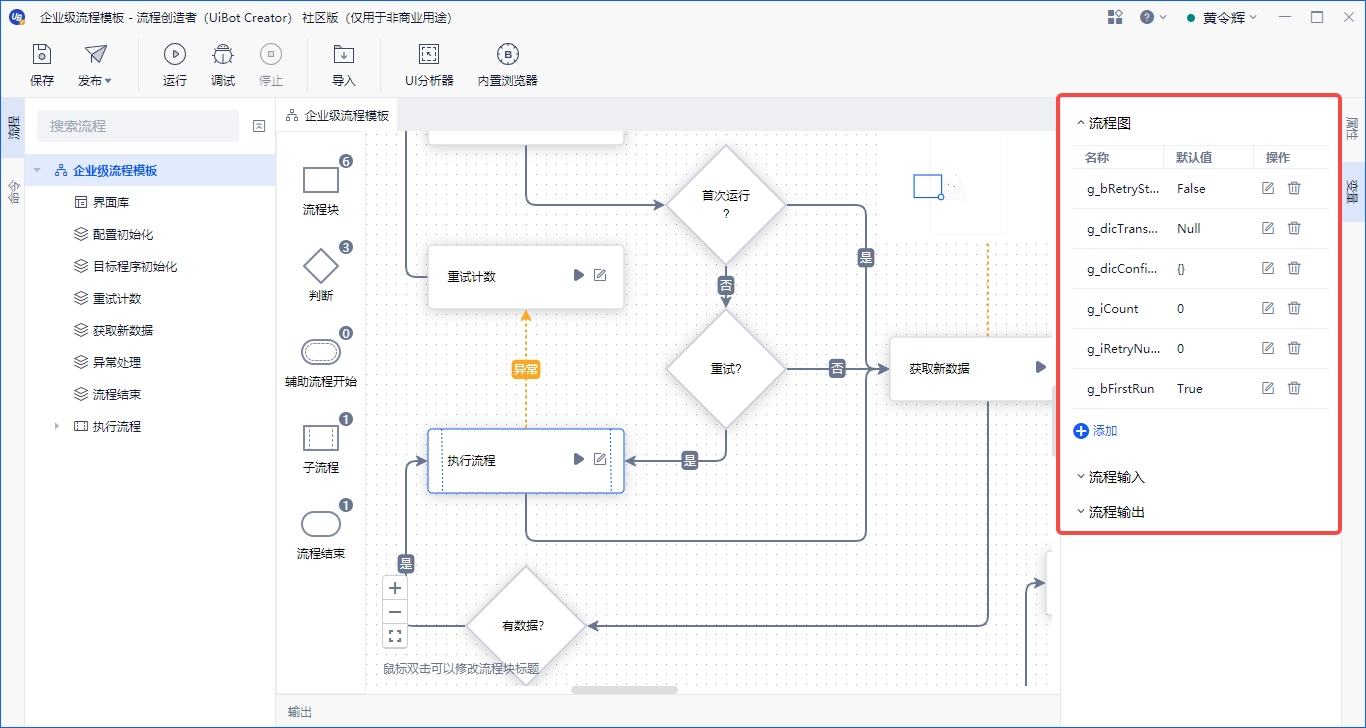Zoom in canvas with plus button
The width and height of the screenshot is (1366, 728).
click(x=395, y=588)
